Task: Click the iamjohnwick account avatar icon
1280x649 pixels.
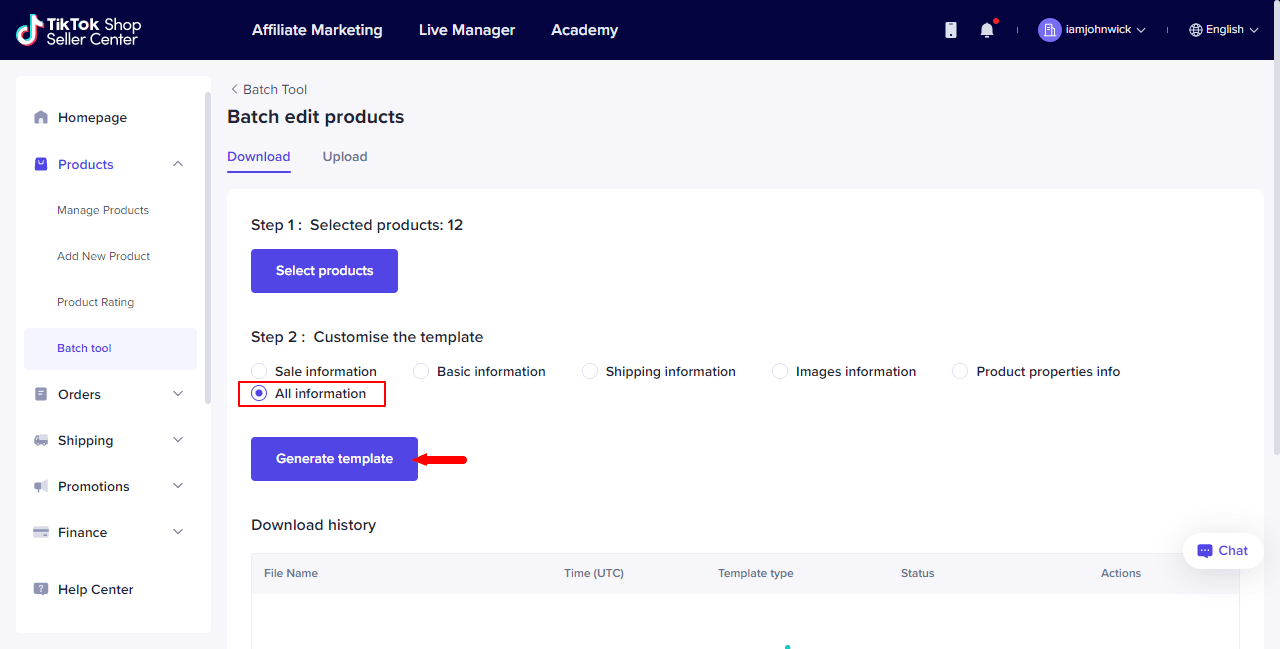Action: tap(1049, 30)
